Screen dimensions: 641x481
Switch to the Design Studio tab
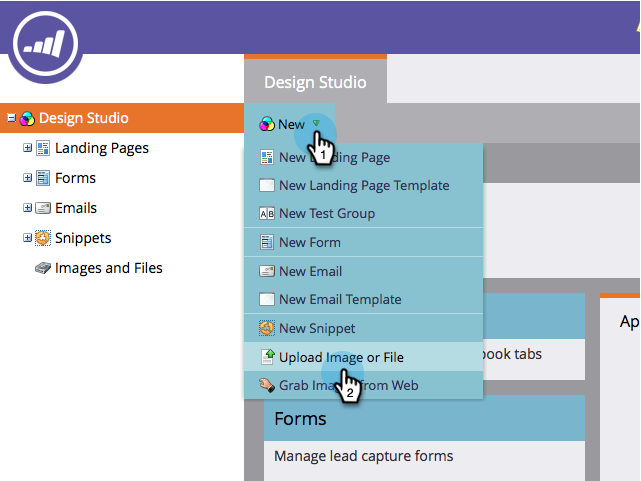pyautogui.click(x=315, y=82)
